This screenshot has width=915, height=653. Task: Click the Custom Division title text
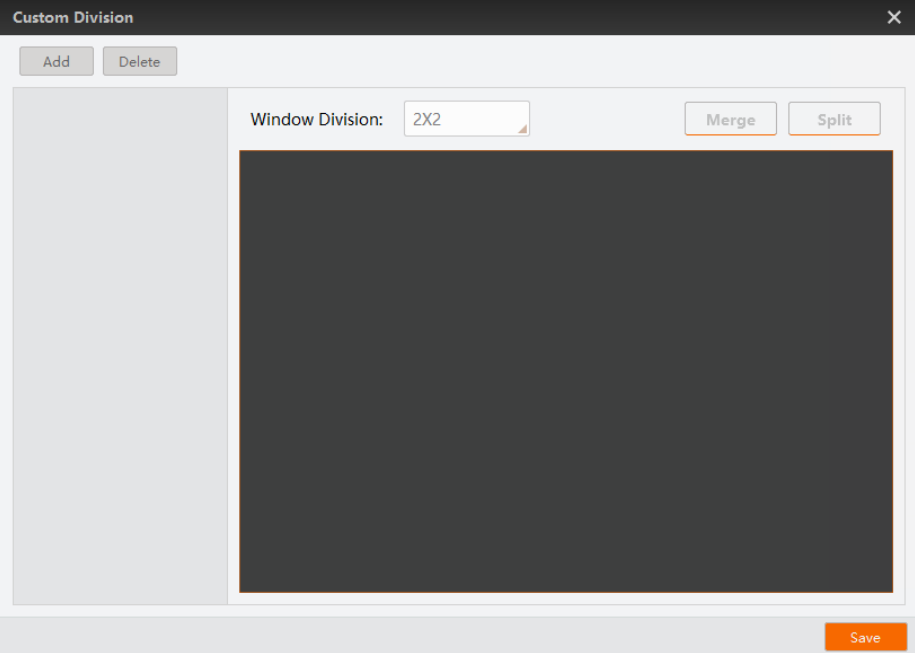(73, 18)
